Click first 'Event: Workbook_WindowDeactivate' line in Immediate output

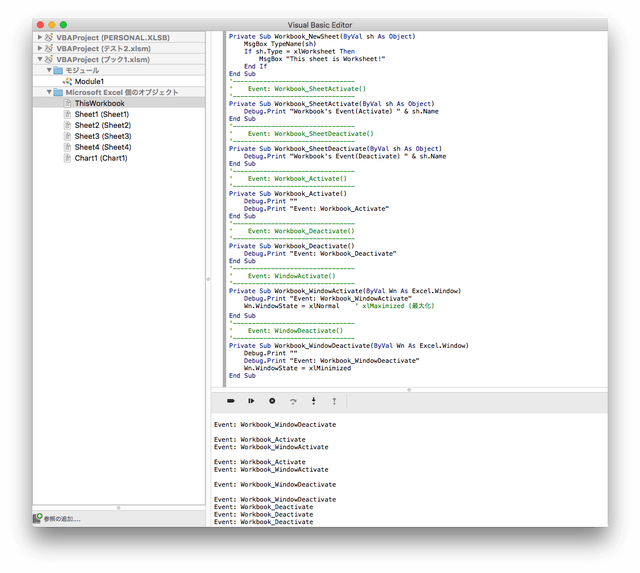point(275,424)
